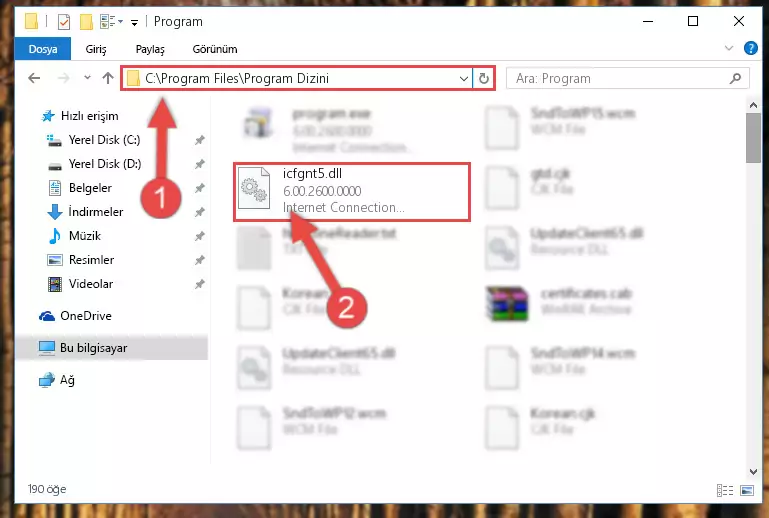The width and height of the screenshot is (769, 518).
Task: Click the Properties quick access icon
Action: pos(64,22)
